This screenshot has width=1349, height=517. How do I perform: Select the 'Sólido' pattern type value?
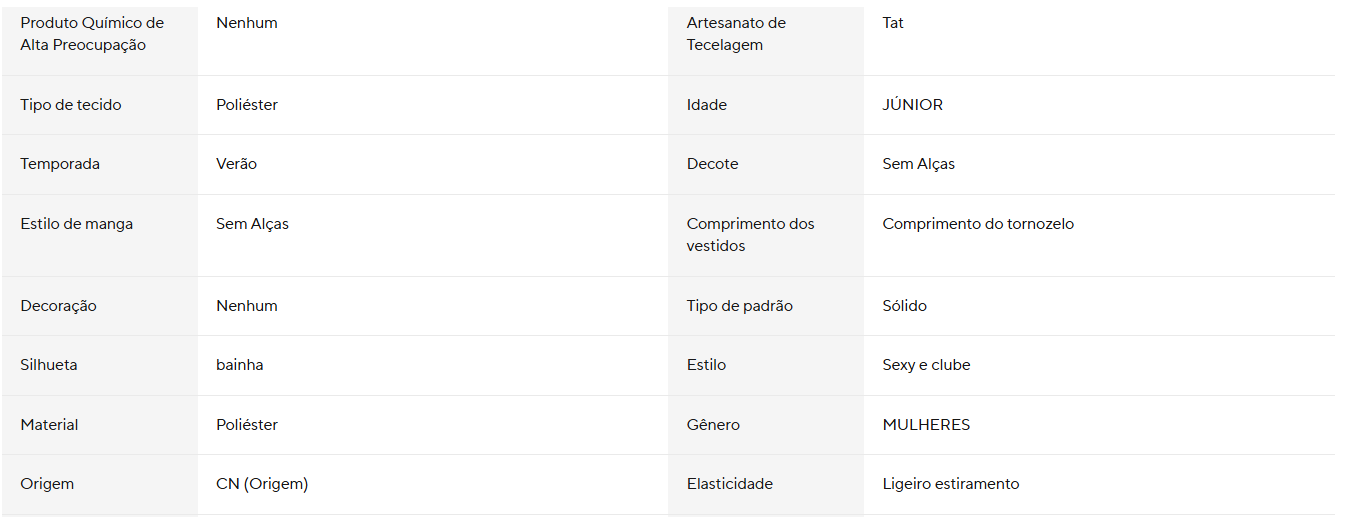tap(904, 306)
